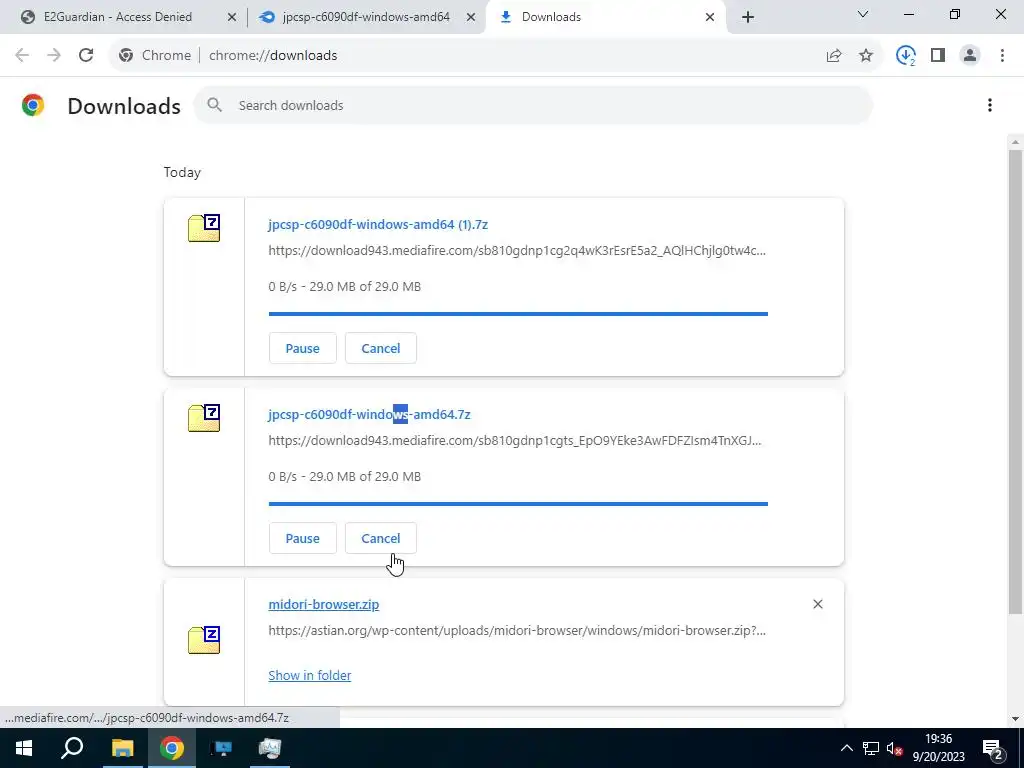Pause the jpcsp-c6090df-windows-amd64 (1).7z download
1024x768 pixels.
[302, 348]
